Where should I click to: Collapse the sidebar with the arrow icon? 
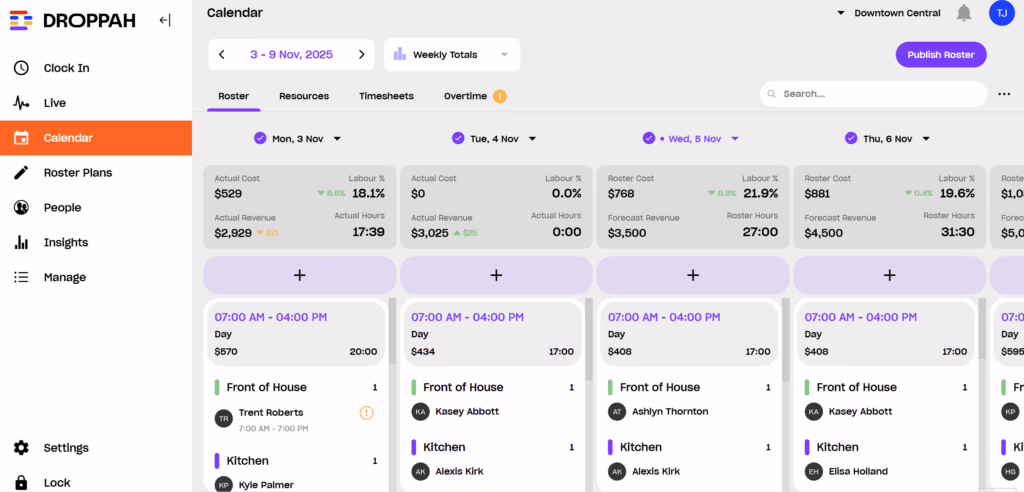click(x=165, y=20)
